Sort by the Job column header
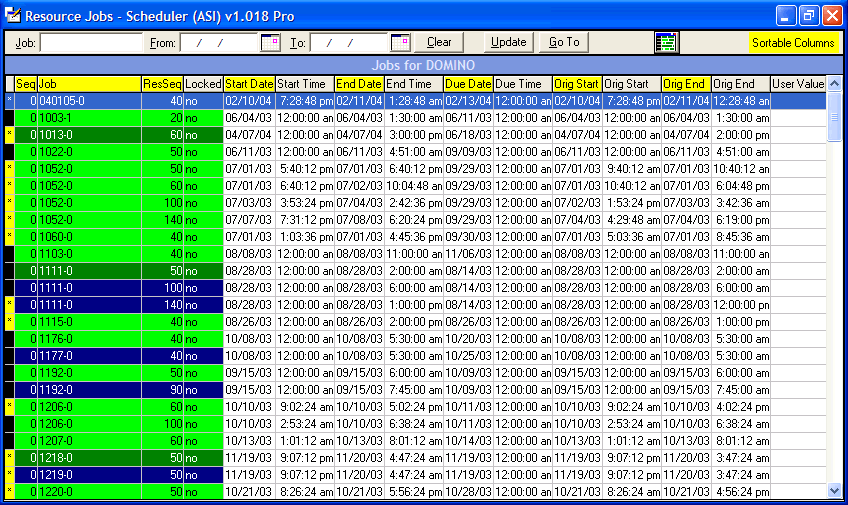The height and width of the screenshot is (505, 848). coord(88,84)
